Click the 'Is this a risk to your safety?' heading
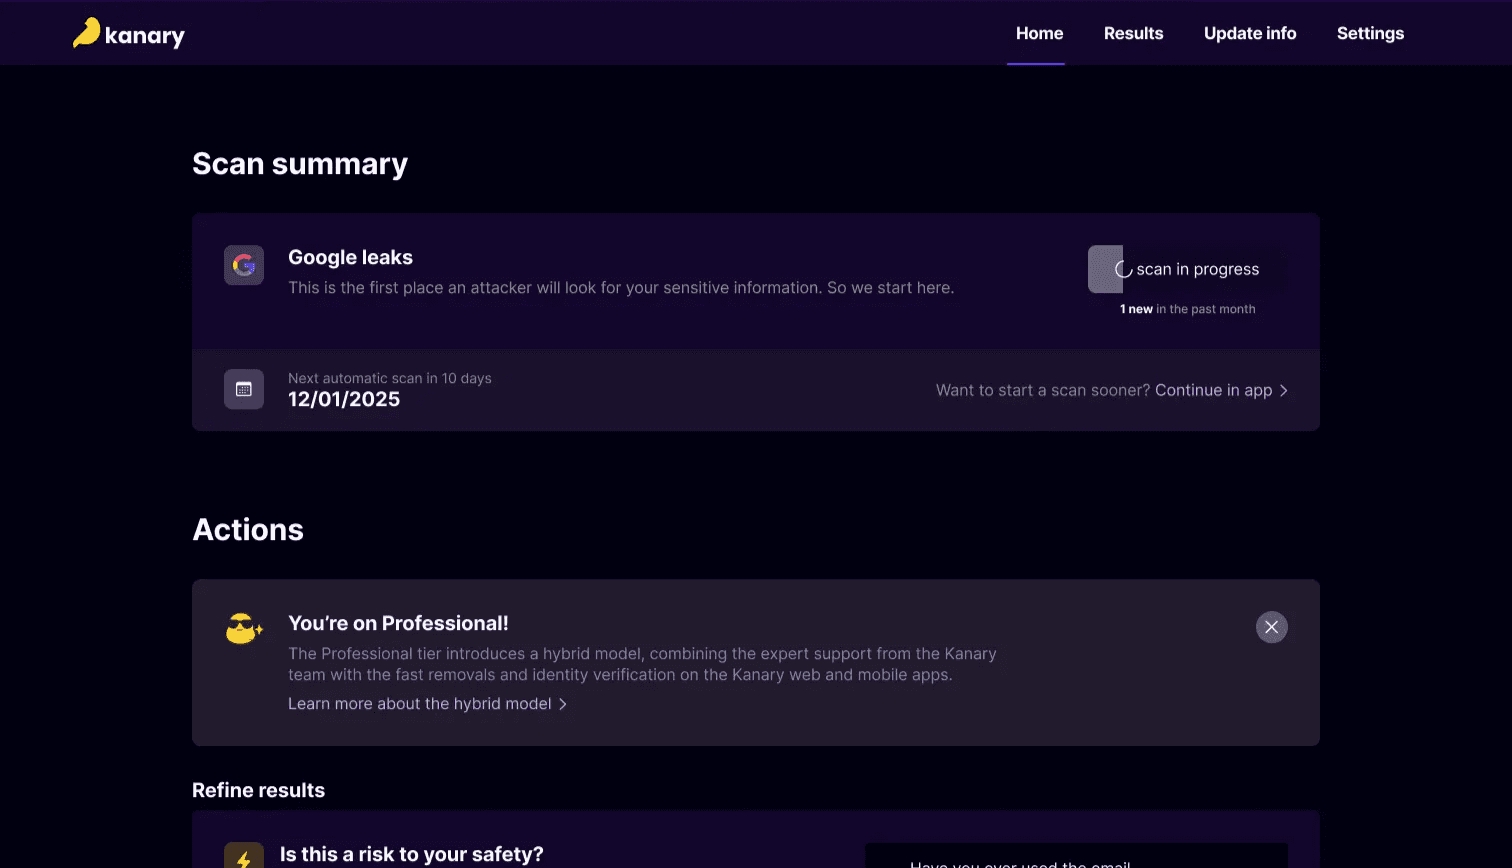 click(x=412, y=854)
